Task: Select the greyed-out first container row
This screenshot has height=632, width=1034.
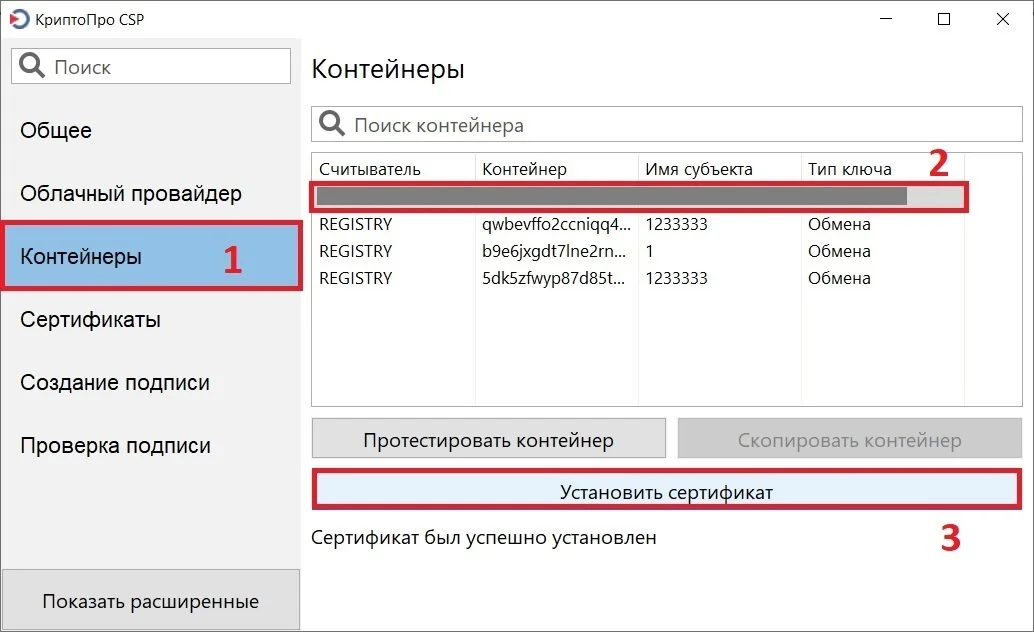Action: pyautogui.click(x=638, y=197)
